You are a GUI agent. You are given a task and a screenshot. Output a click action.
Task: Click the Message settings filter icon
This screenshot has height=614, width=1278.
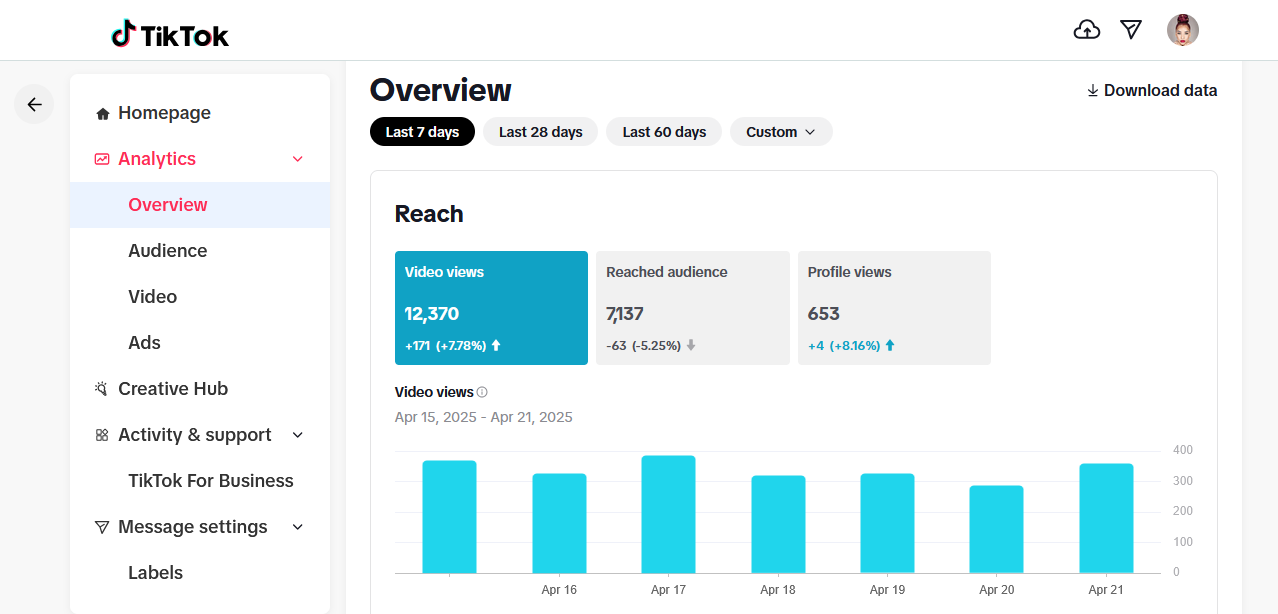pyautogui.click(x=102, y=527)
